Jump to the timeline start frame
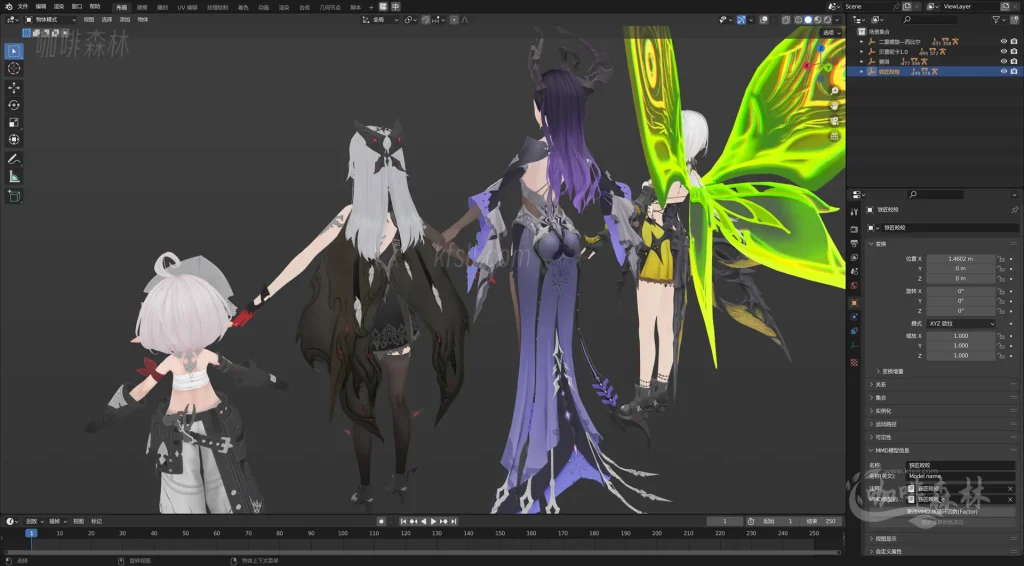 404,521
